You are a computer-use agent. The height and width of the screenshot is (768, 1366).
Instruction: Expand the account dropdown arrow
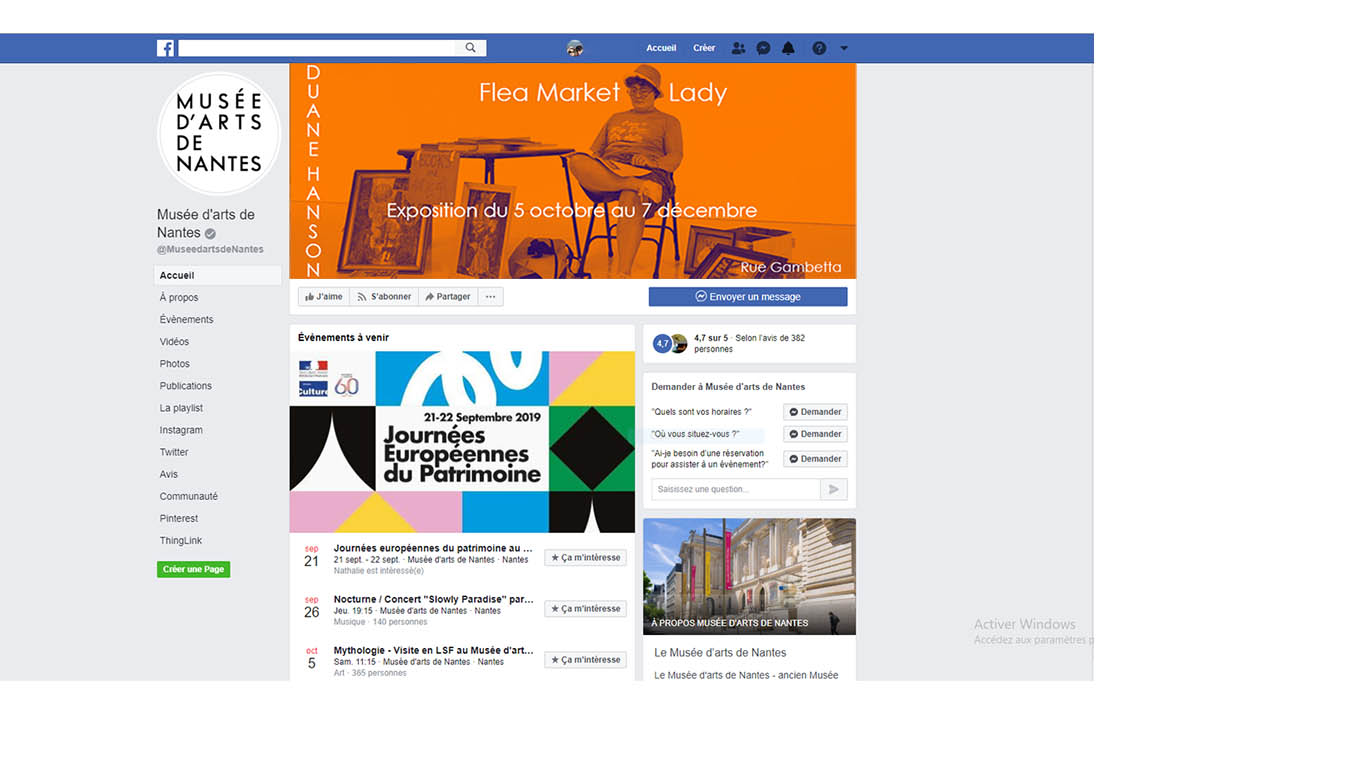point(844,48)
